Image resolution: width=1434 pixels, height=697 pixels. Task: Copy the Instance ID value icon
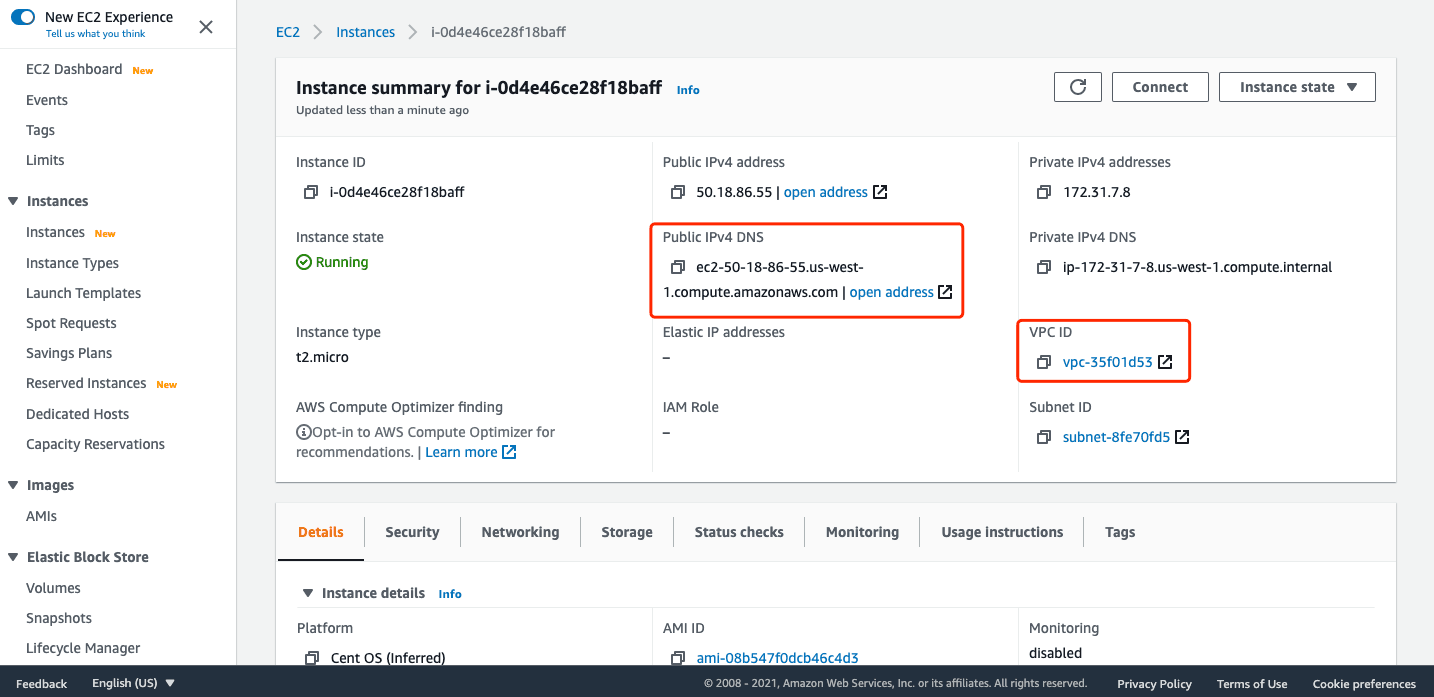(310, 192)
